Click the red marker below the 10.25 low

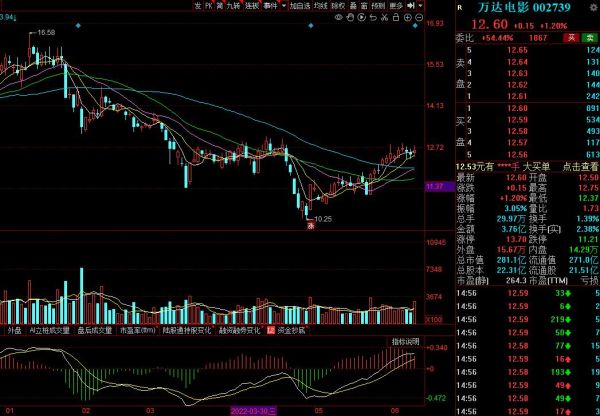pos(310,227)
